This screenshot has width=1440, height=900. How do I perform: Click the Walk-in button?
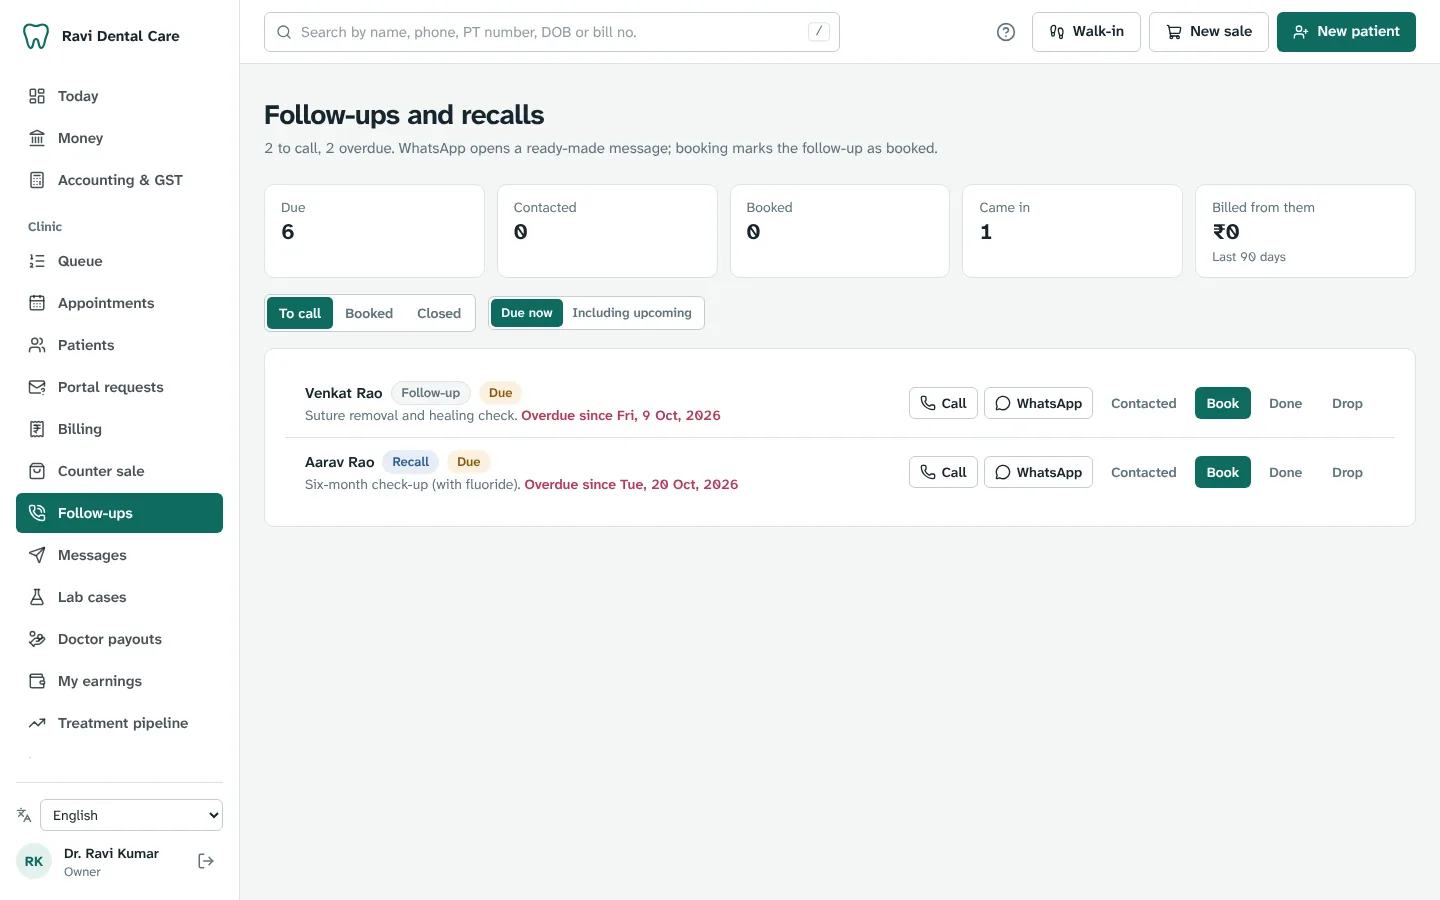(1086, 32)
